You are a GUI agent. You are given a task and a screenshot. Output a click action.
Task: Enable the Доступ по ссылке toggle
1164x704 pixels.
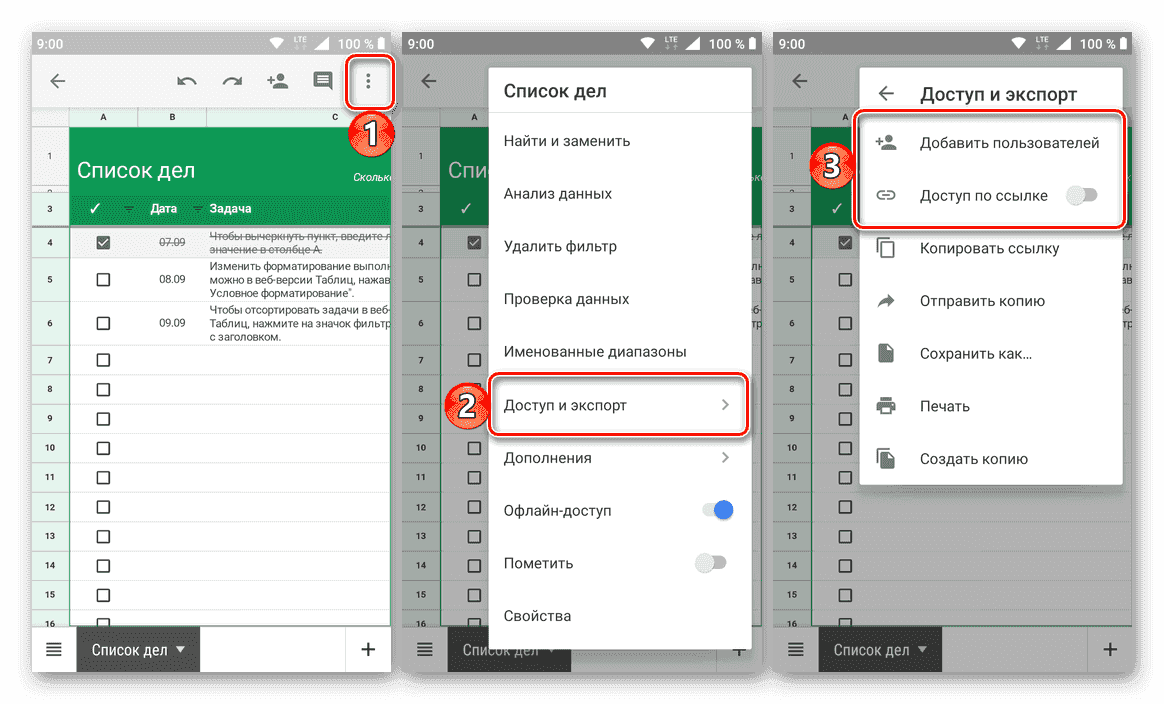[x=1083, y=195]
